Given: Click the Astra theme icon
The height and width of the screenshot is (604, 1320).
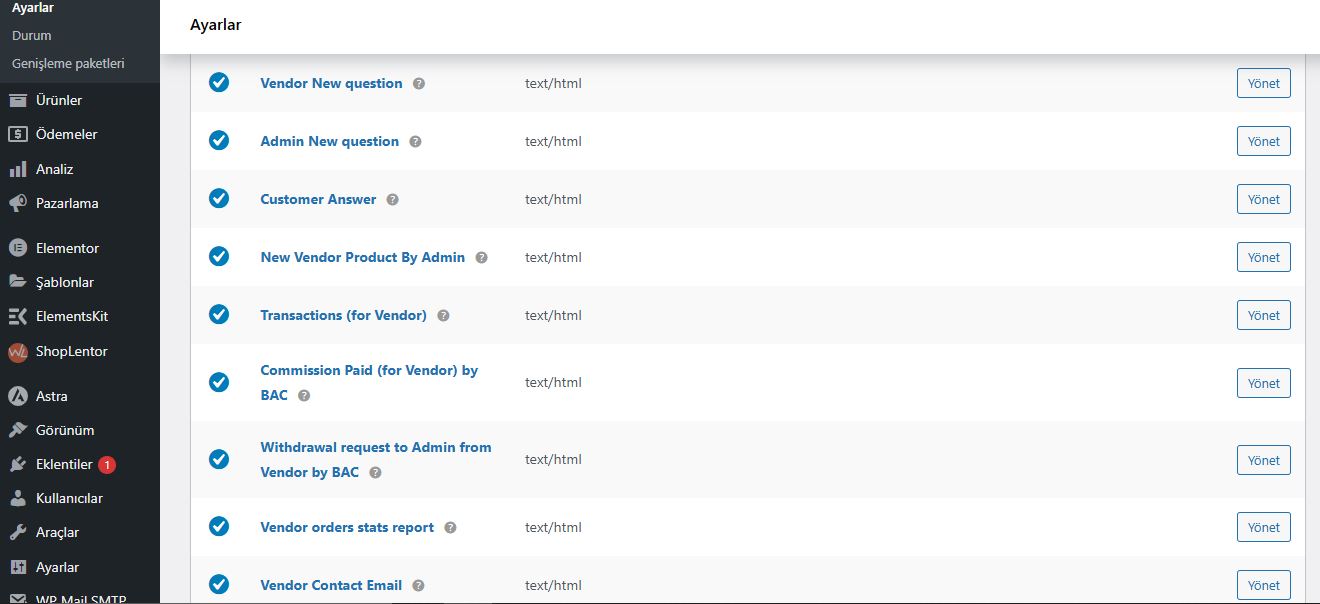Looking at the screenshot, I should pos(17,396).
